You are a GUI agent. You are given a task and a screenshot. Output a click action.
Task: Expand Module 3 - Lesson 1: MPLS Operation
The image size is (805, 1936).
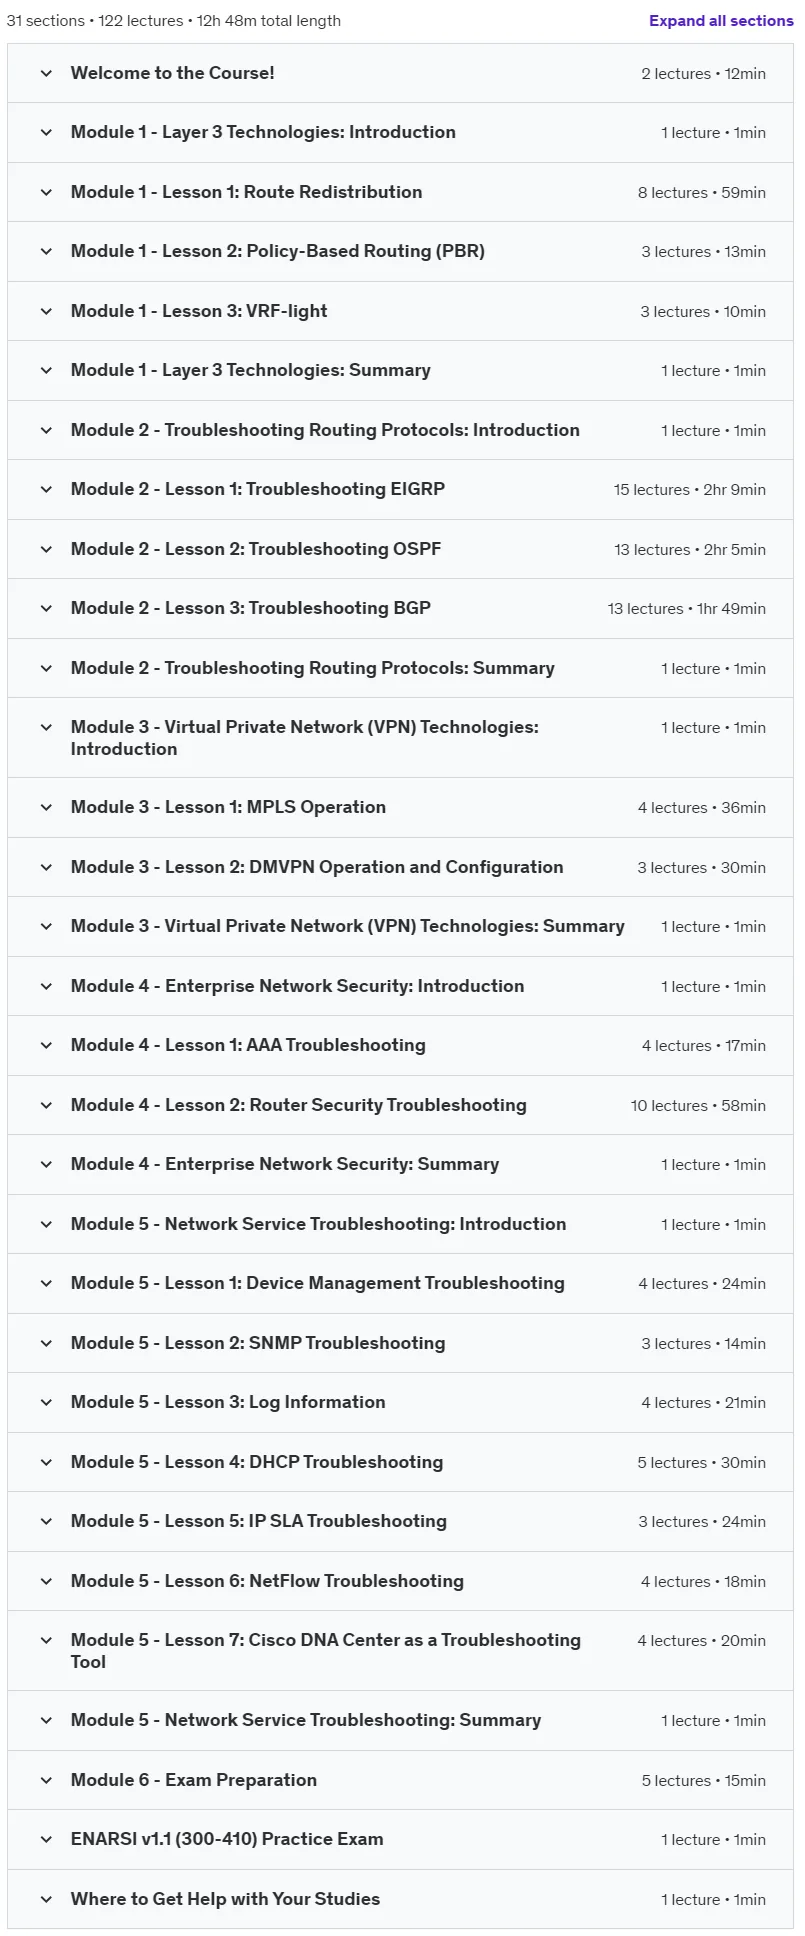[400, 807]
